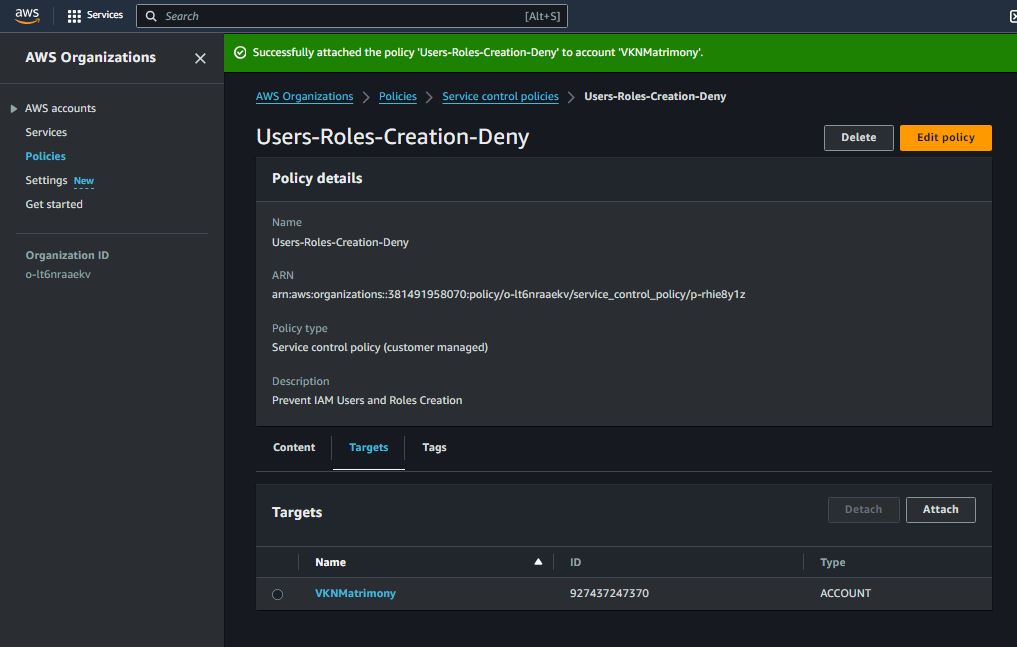Close the AWS Organizations side panel
This screenshot has height=647, width=1017.
[200, 58]
